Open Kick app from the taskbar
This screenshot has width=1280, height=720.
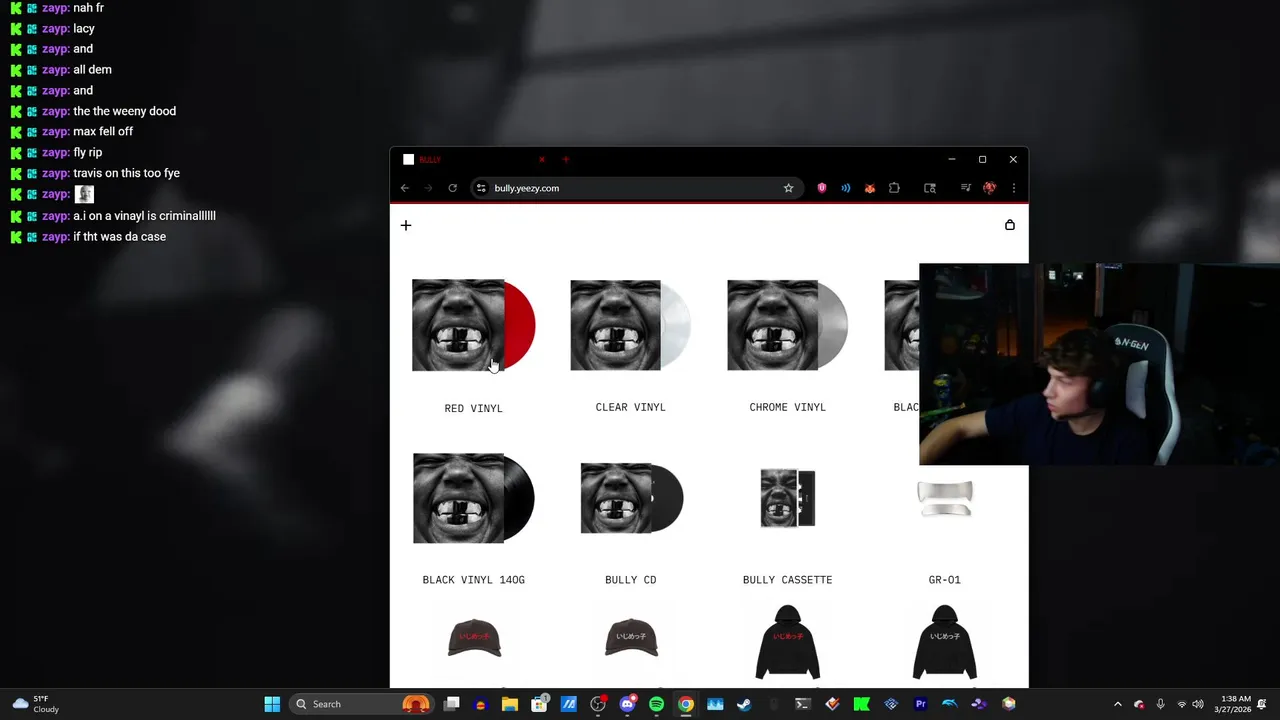[x=861, y=704]
